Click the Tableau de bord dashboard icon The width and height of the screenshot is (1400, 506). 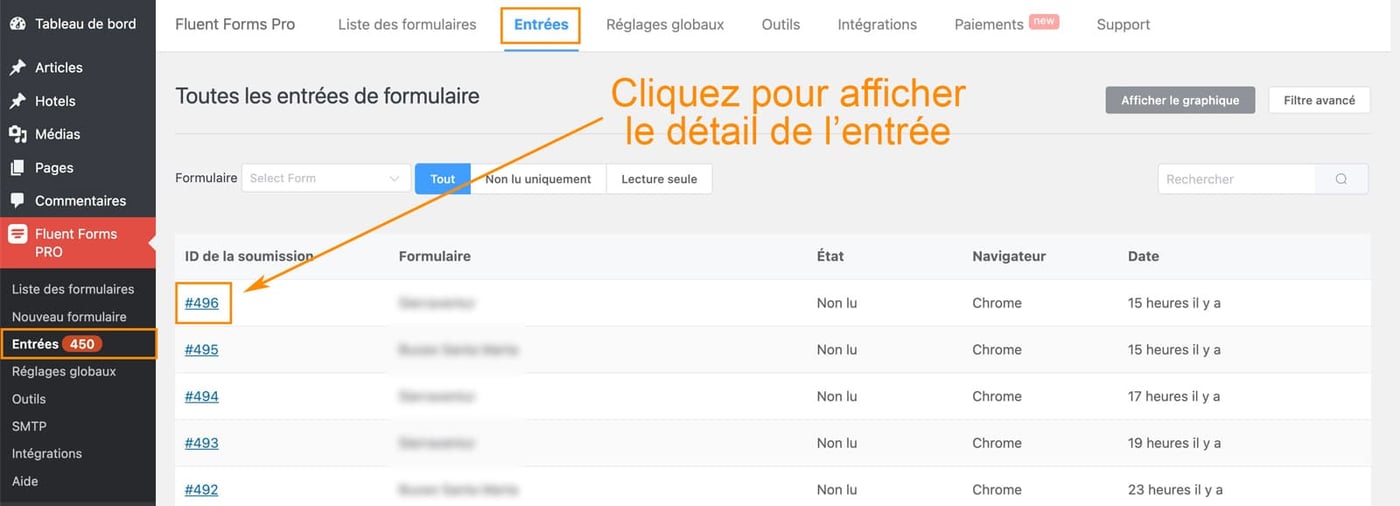pyautogui.click(x=17, y=23)
